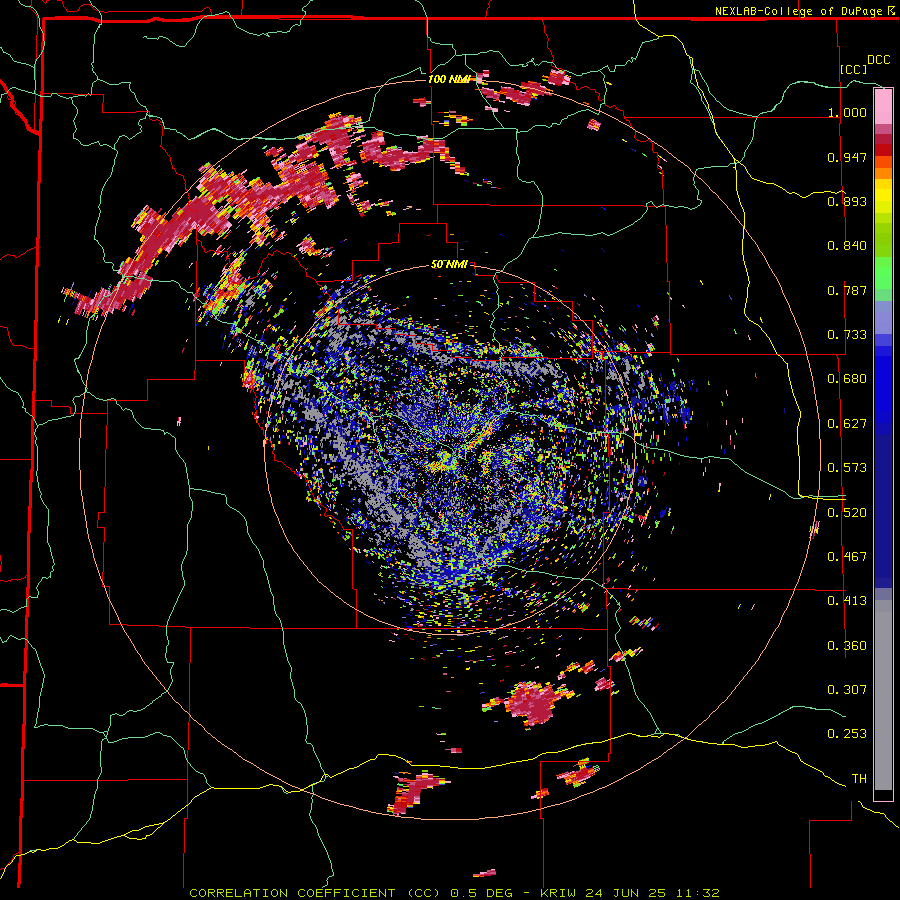Pick the olive green colorbar segment near 0.840
This screenshot has height=900, width=900.
point(883,240)
